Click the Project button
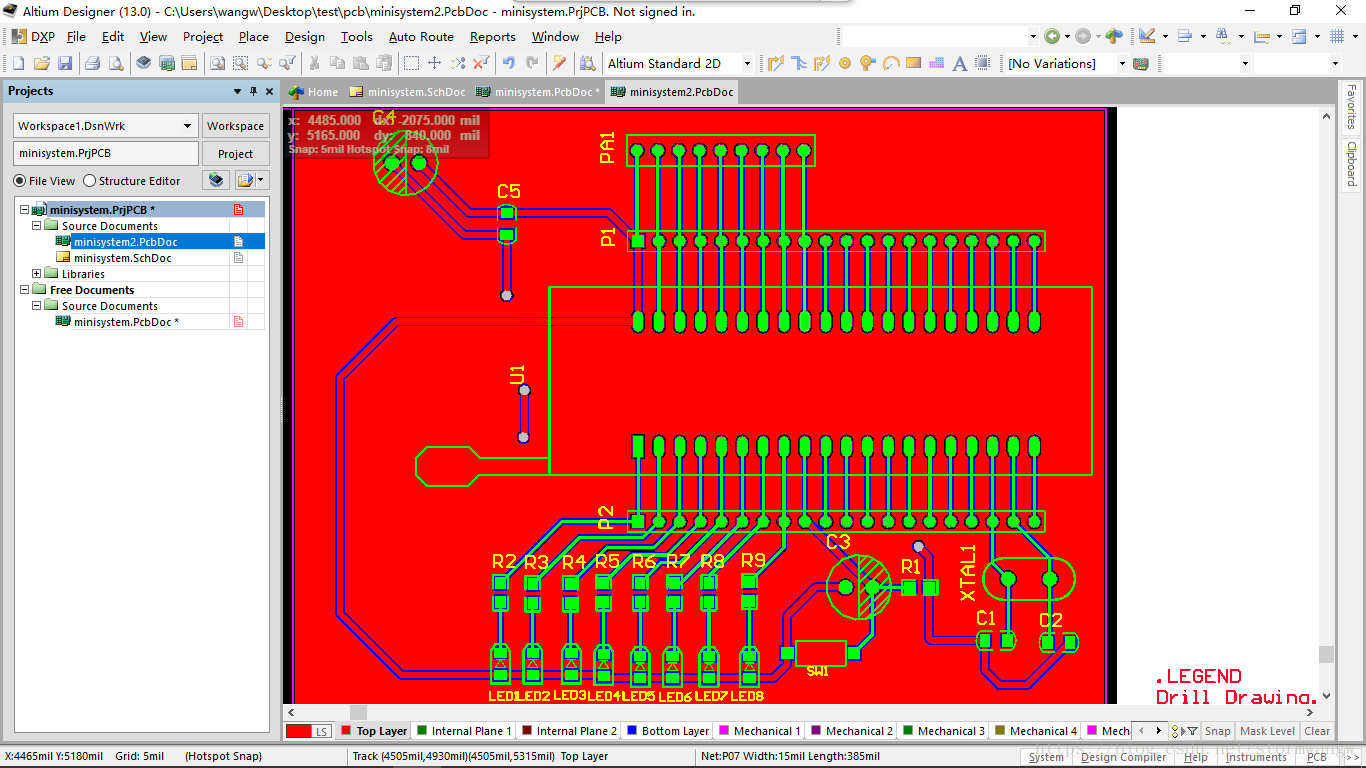 pos(235,154)
